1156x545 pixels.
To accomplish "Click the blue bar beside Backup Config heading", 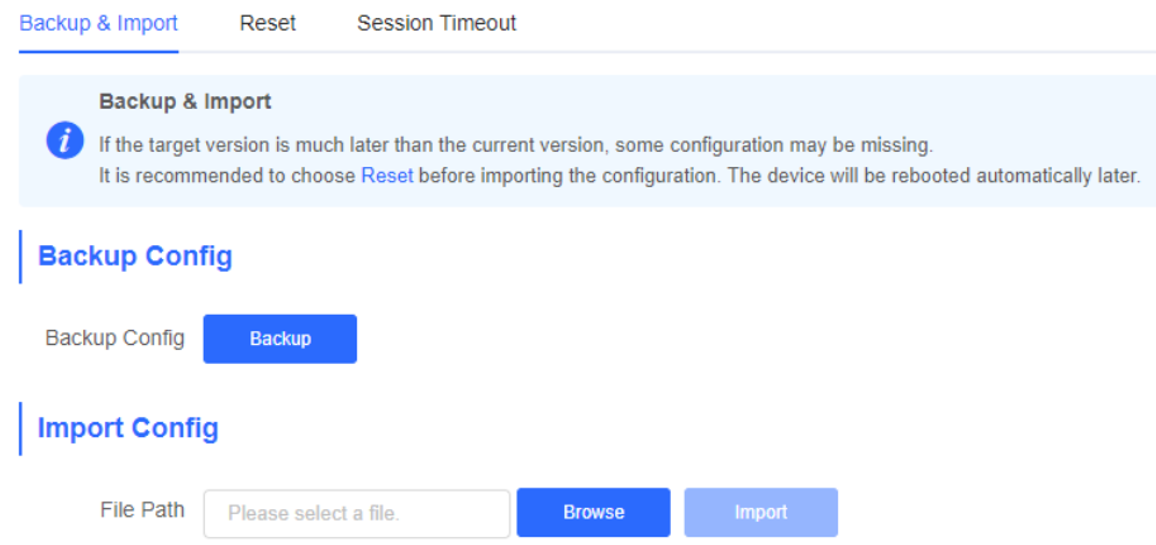I will (20, 257).
